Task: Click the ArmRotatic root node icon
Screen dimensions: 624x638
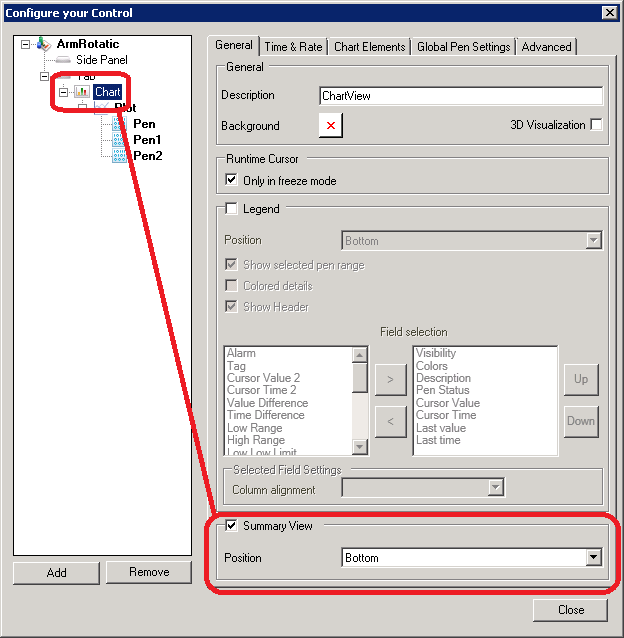Action: (x=43, y=45)
